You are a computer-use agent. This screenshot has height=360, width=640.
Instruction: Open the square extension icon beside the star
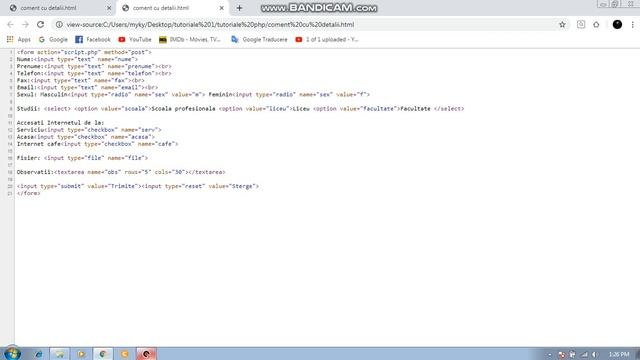(581, 24)
